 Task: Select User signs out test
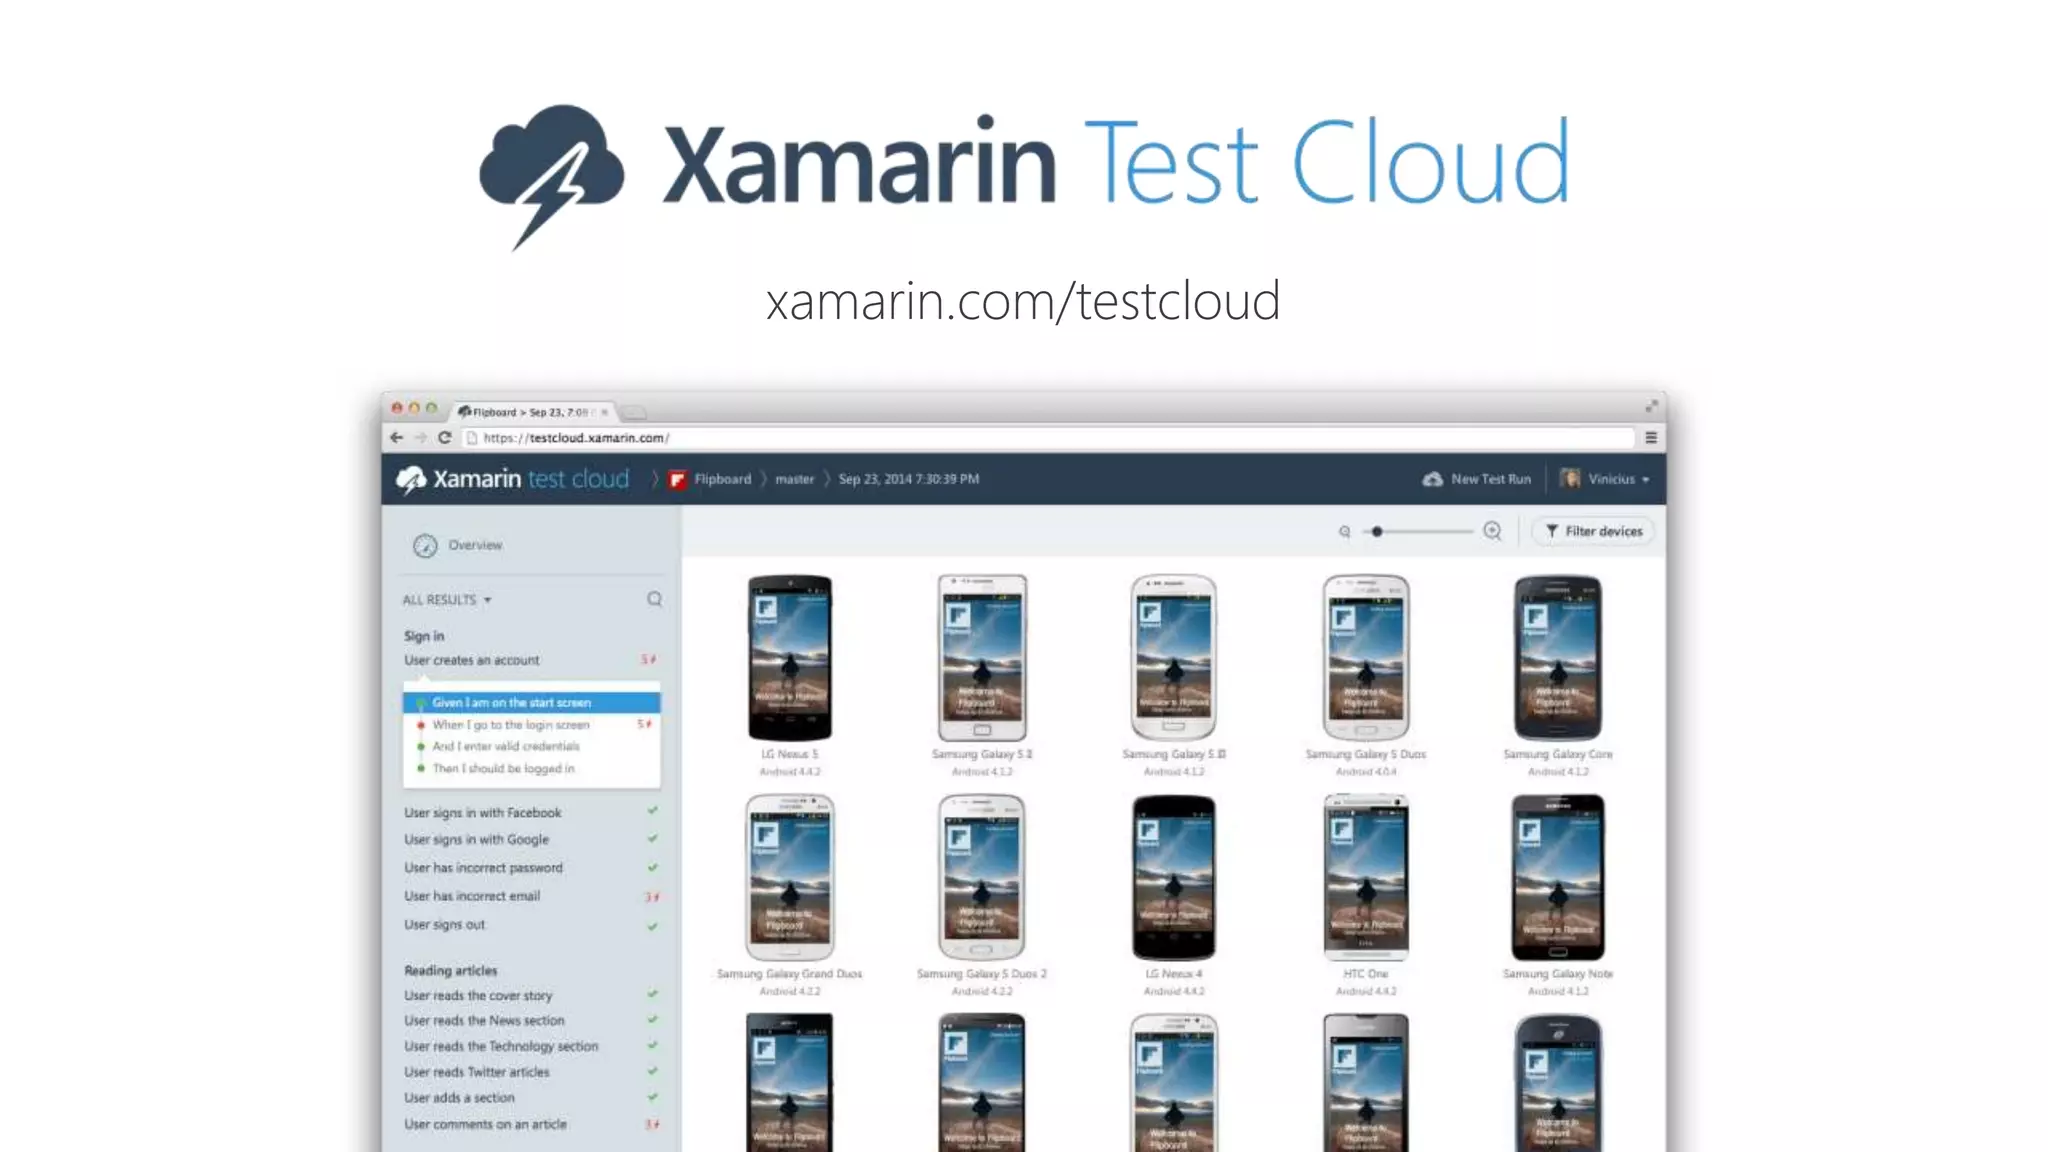(444, 925)
